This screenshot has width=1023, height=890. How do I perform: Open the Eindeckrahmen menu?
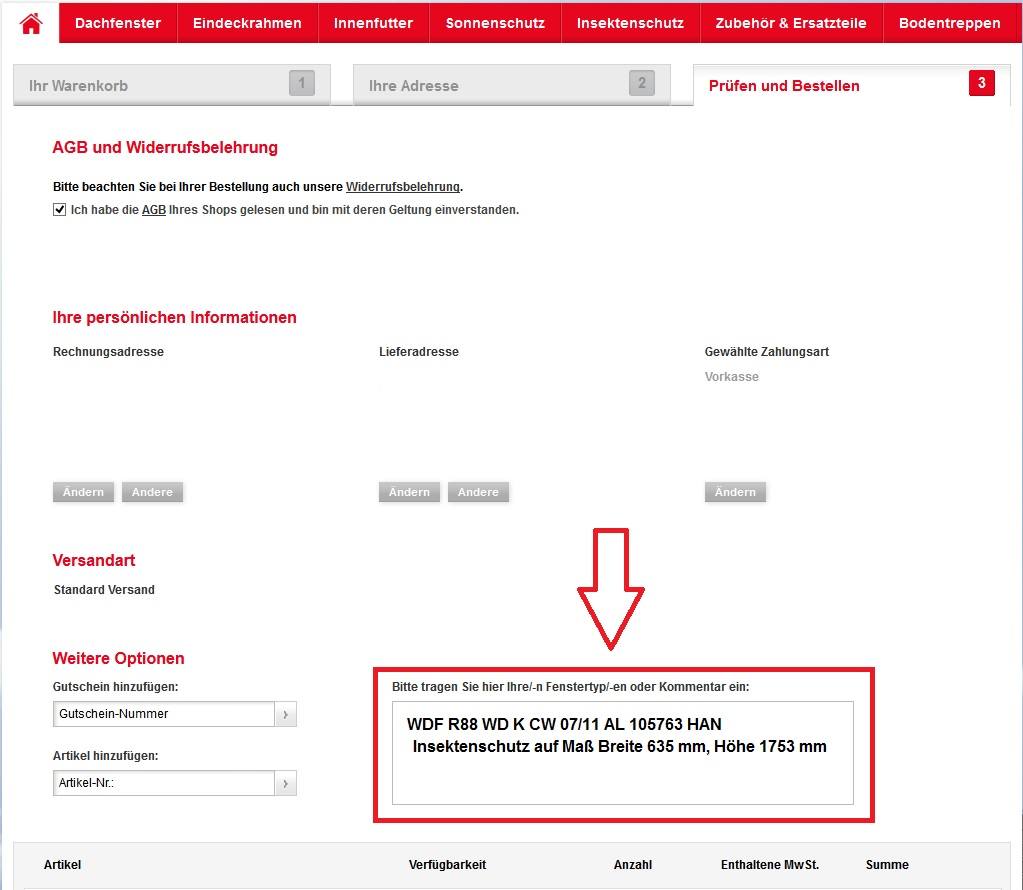(247, 23)
